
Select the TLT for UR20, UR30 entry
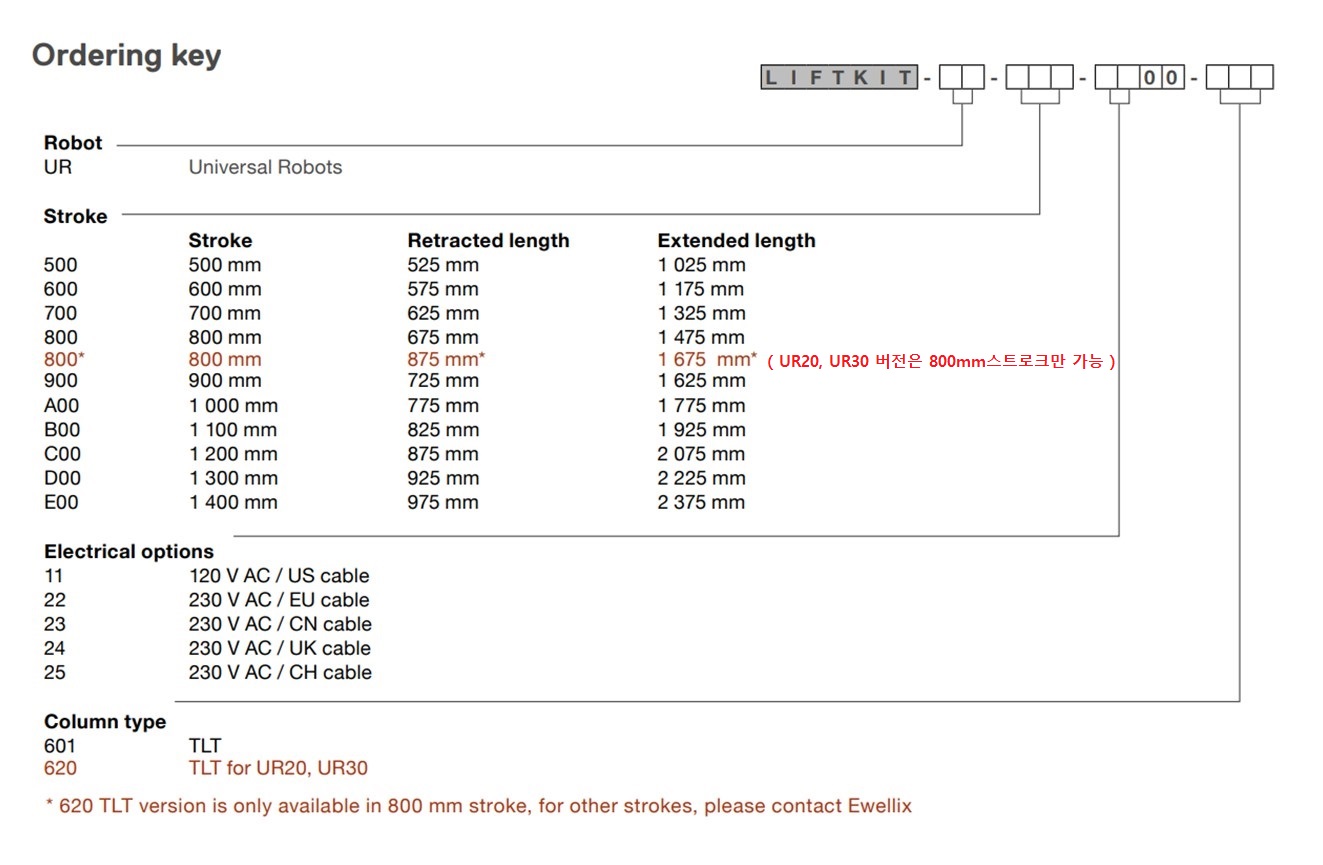[278, 768]
